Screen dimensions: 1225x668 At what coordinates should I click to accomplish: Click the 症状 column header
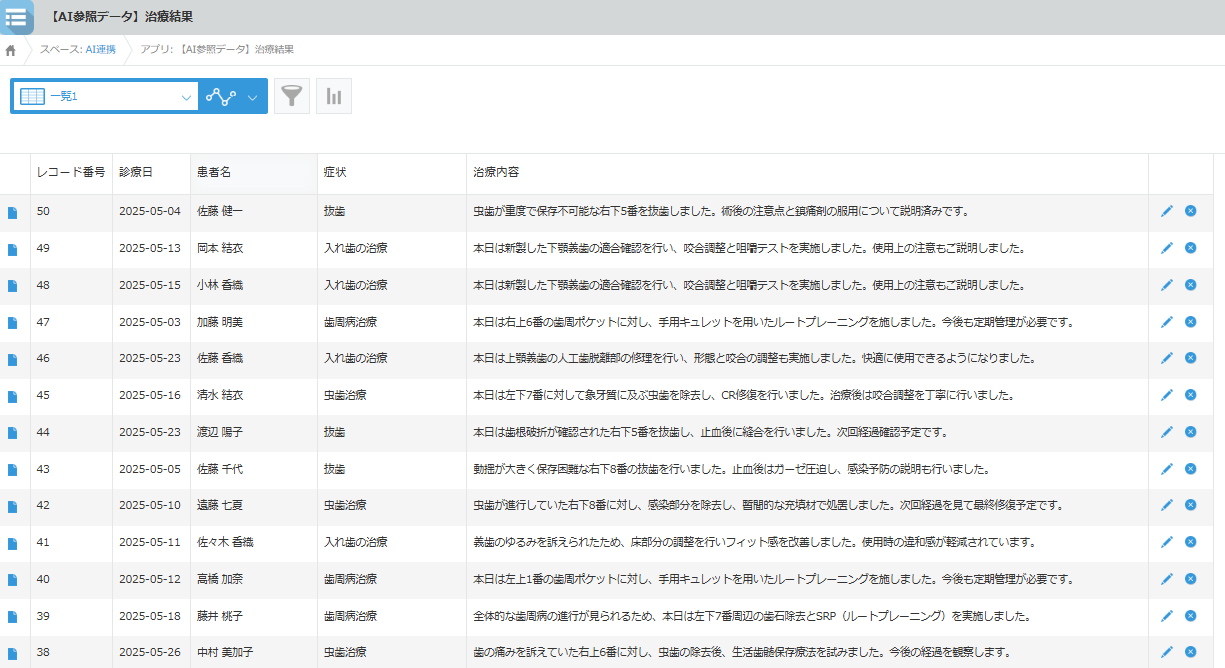point(335,173)
